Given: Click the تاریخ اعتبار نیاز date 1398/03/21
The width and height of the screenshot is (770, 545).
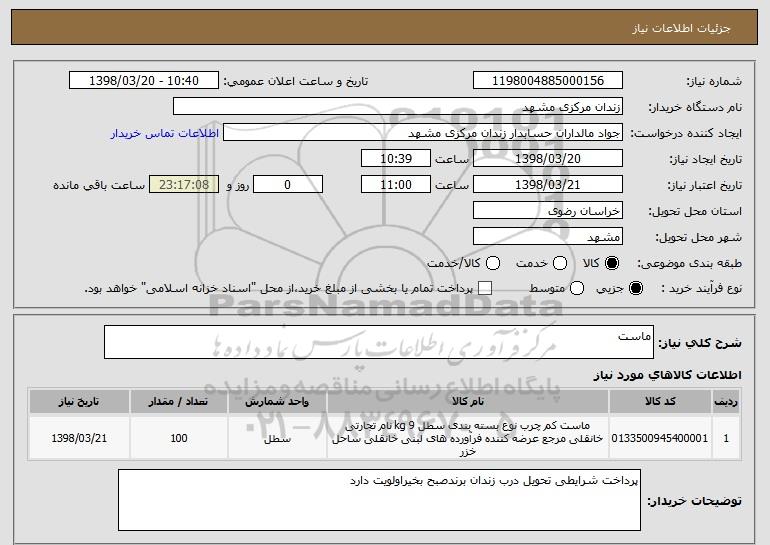Looking at the screenshot, I should (x=548, y=185).
